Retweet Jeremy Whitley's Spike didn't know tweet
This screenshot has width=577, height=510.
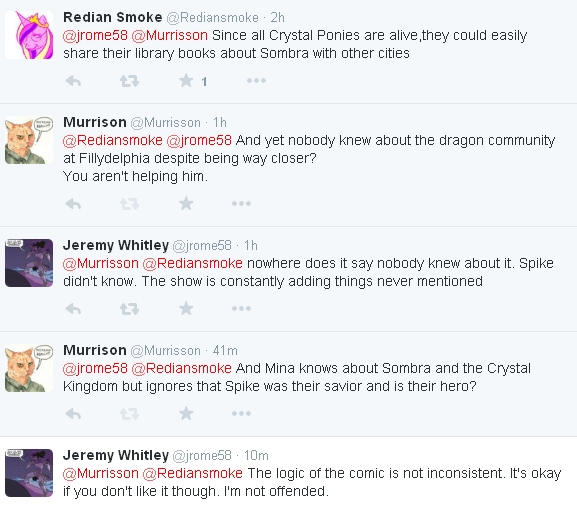[x=130, y=309]
